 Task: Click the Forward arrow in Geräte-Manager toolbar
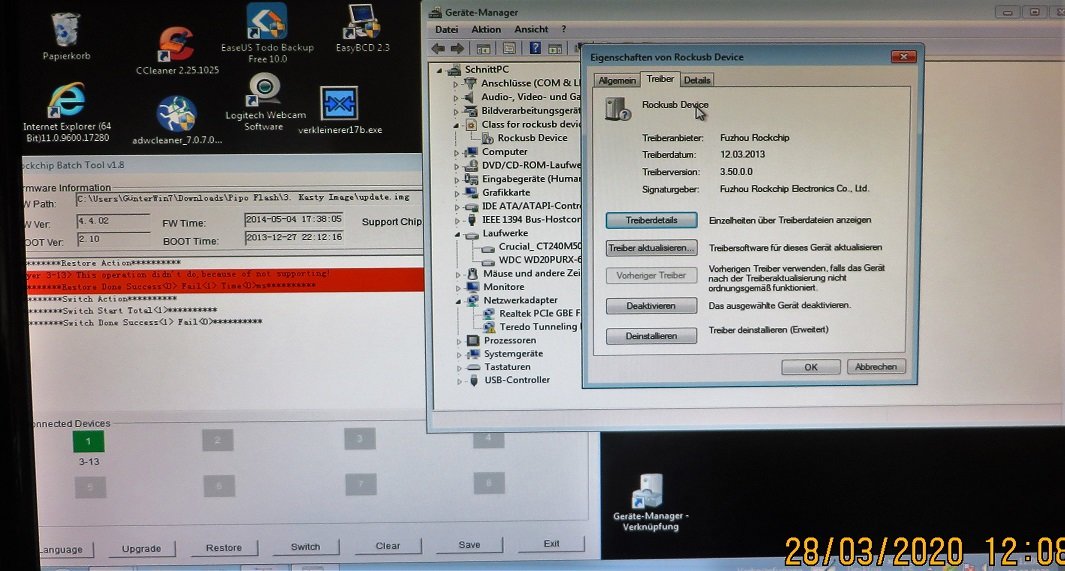pyautogui.click(x=457, y=48)
